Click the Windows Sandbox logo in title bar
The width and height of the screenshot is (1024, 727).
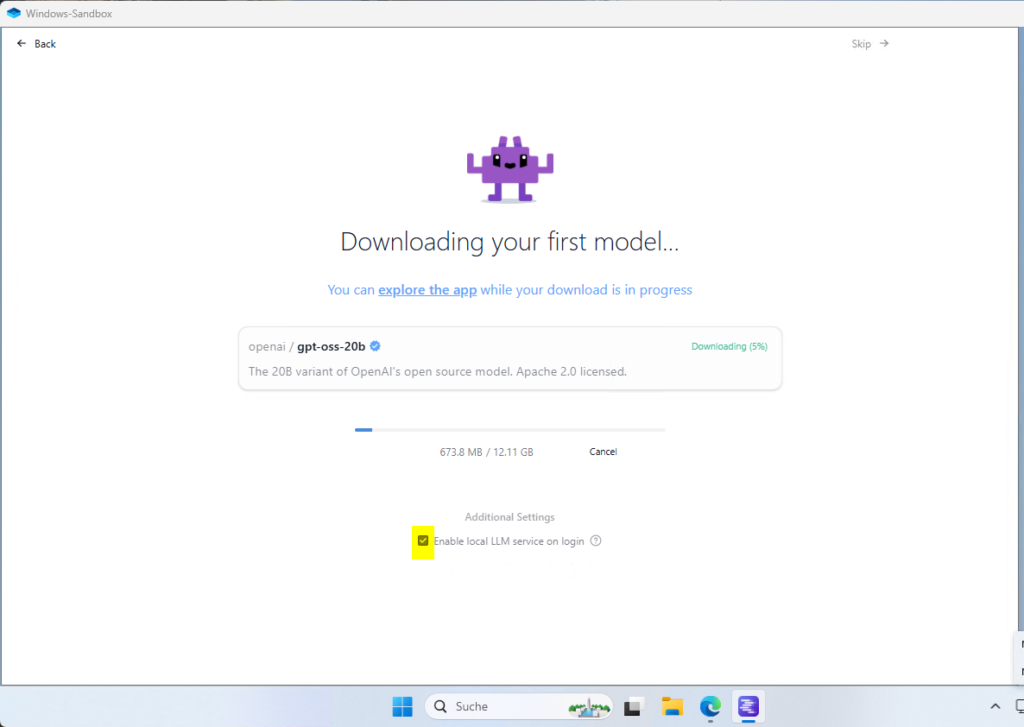13,12
